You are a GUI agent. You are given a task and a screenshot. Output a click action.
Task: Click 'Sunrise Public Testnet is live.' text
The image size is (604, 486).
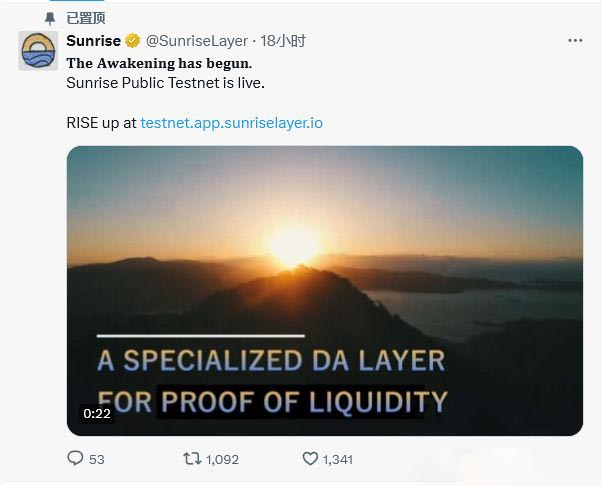pyautogui.click(x=166, y=83)
